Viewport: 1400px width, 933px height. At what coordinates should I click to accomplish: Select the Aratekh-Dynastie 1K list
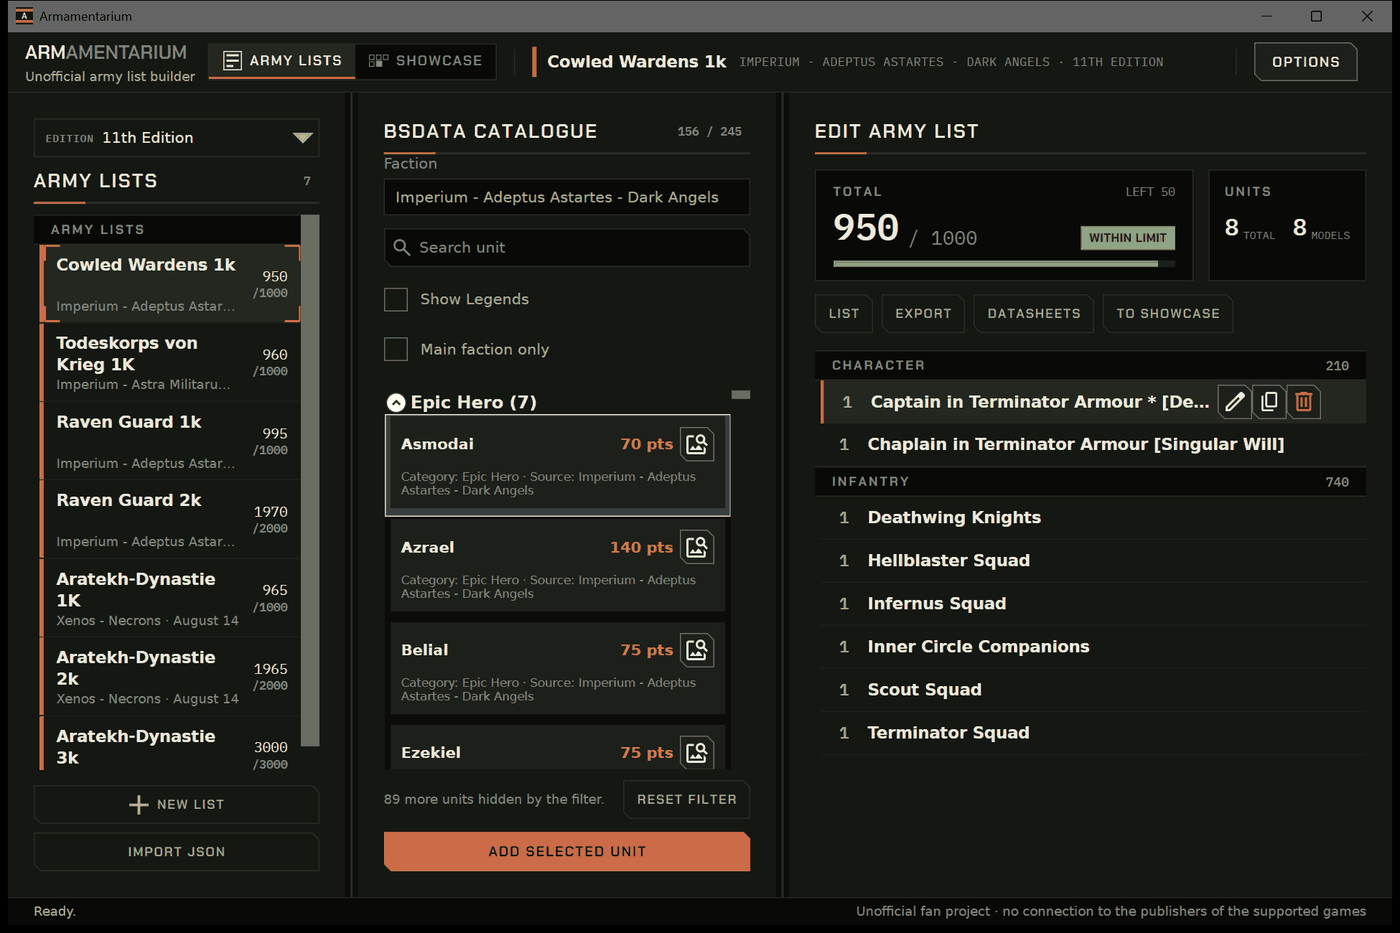[x=171, y=598]
